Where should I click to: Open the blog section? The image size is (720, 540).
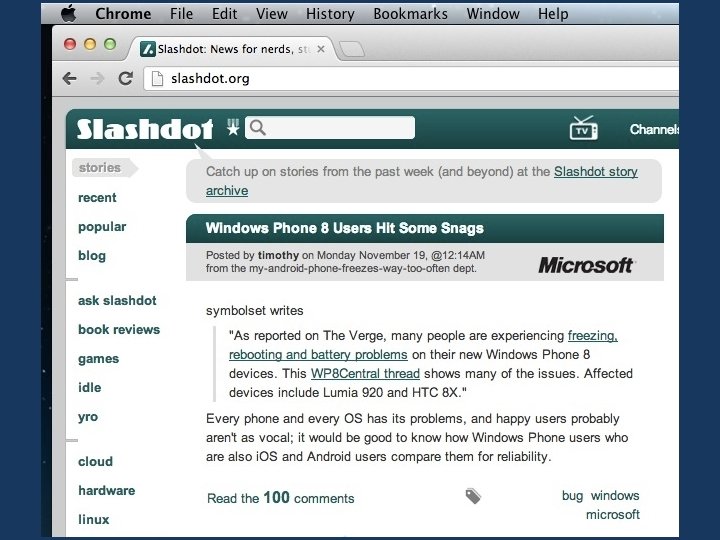[92, 256]
